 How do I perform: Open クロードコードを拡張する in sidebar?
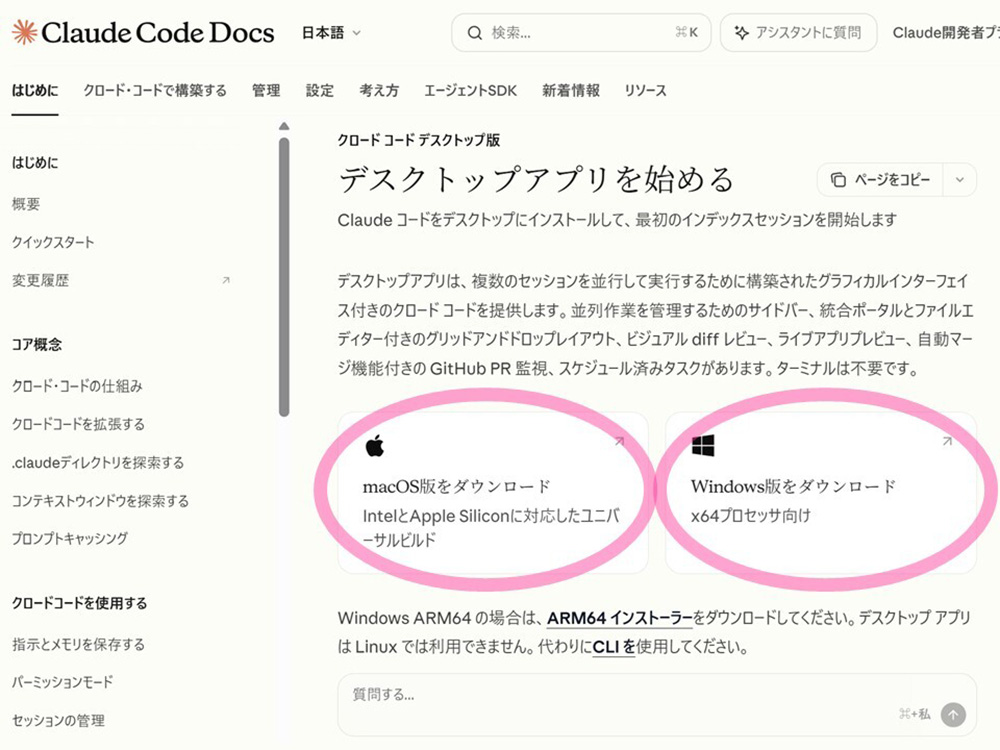coord(78,424)
